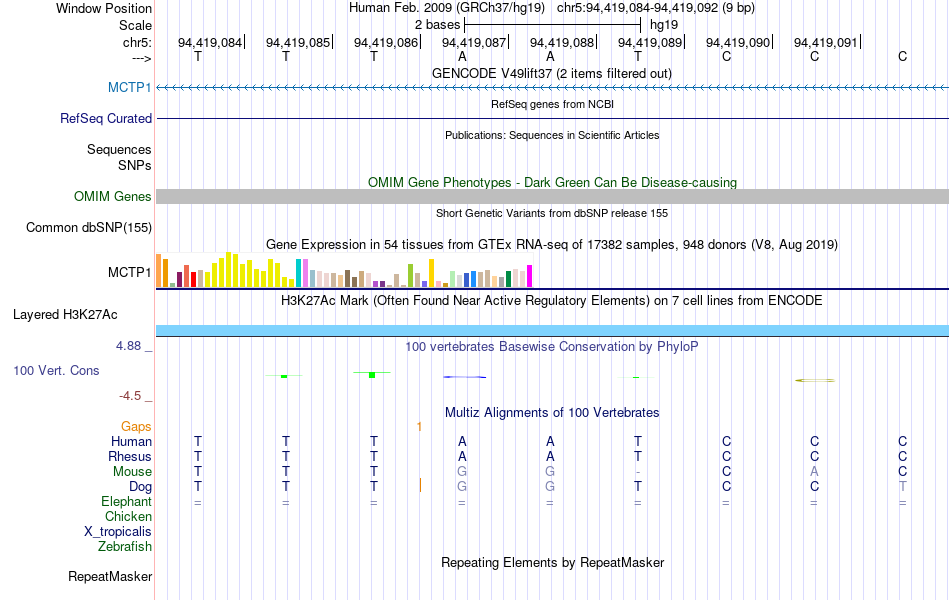Screen dimensions: 950x600
Task: Select the SNPs track label
Action: pyautogui.click(x=135, y=165)
